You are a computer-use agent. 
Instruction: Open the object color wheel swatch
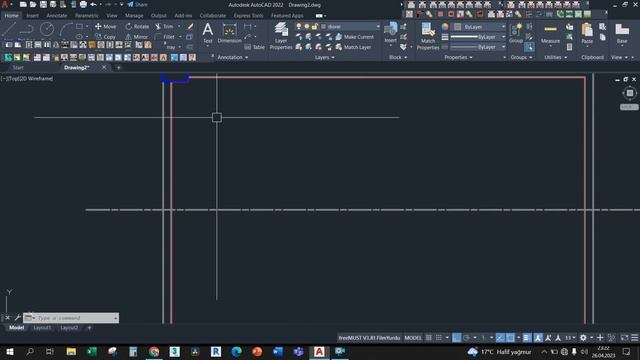pyautogui.click(x=445, y=27)
